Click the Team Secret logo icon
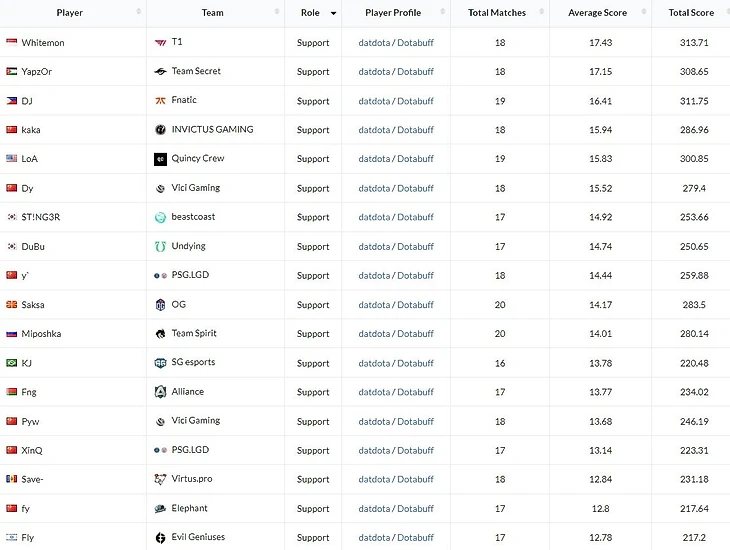 click(x=160, y=72)
